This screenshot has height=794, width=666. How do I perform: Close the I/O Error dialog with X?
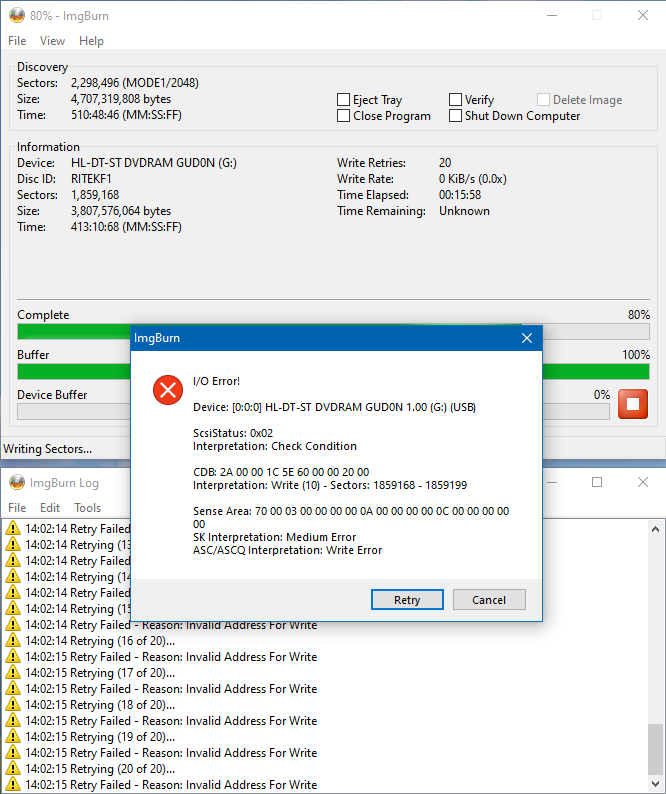coord(527,338)
